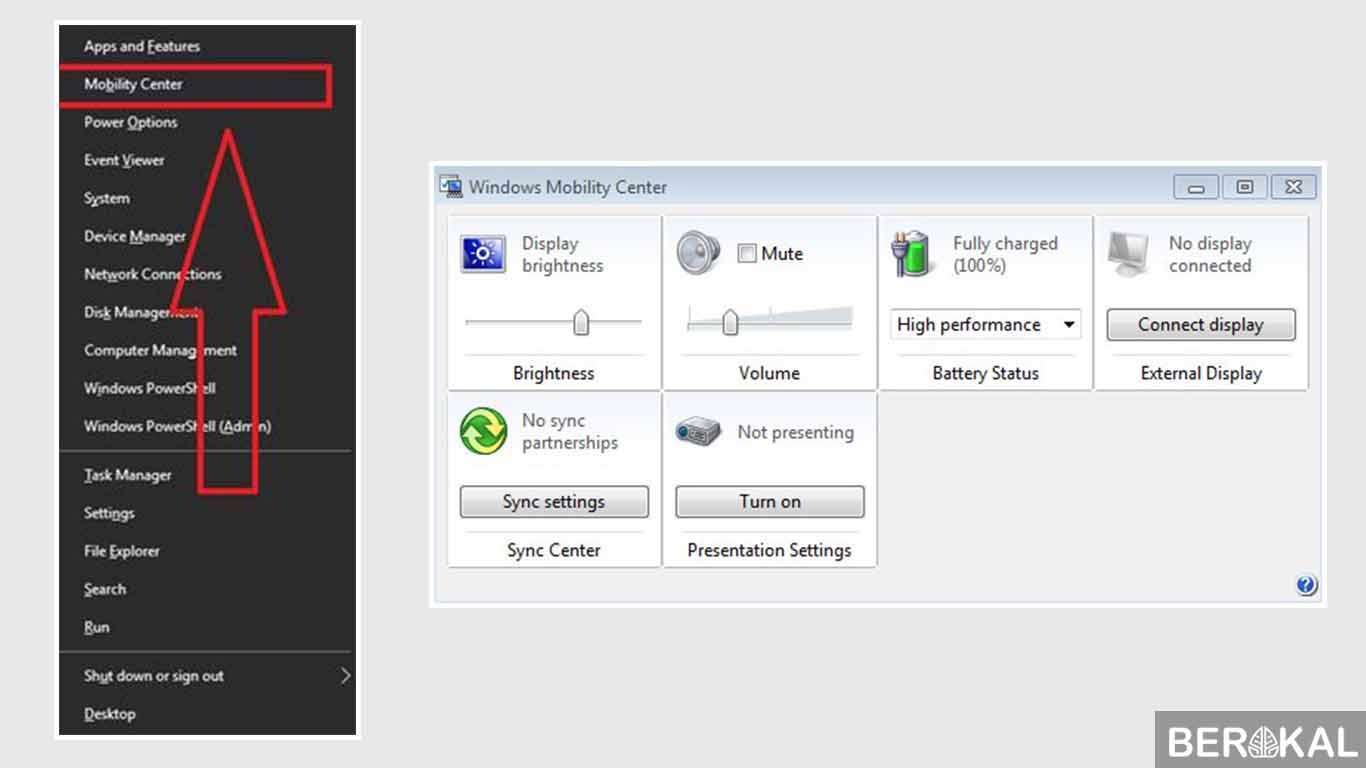Click the green battery status icon
The image size is (1366, 768).
(912, 254)
